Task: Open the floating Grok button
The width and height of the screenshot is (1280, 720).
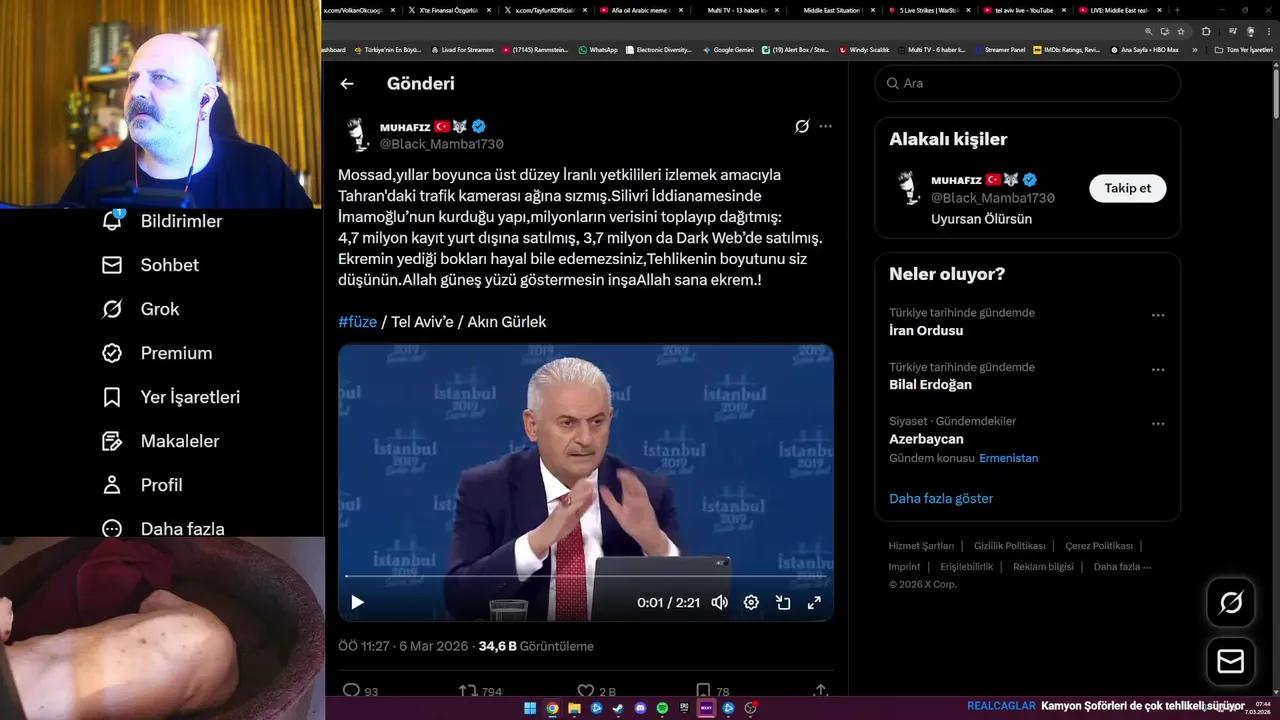Action: click(x=1231, y=602)
